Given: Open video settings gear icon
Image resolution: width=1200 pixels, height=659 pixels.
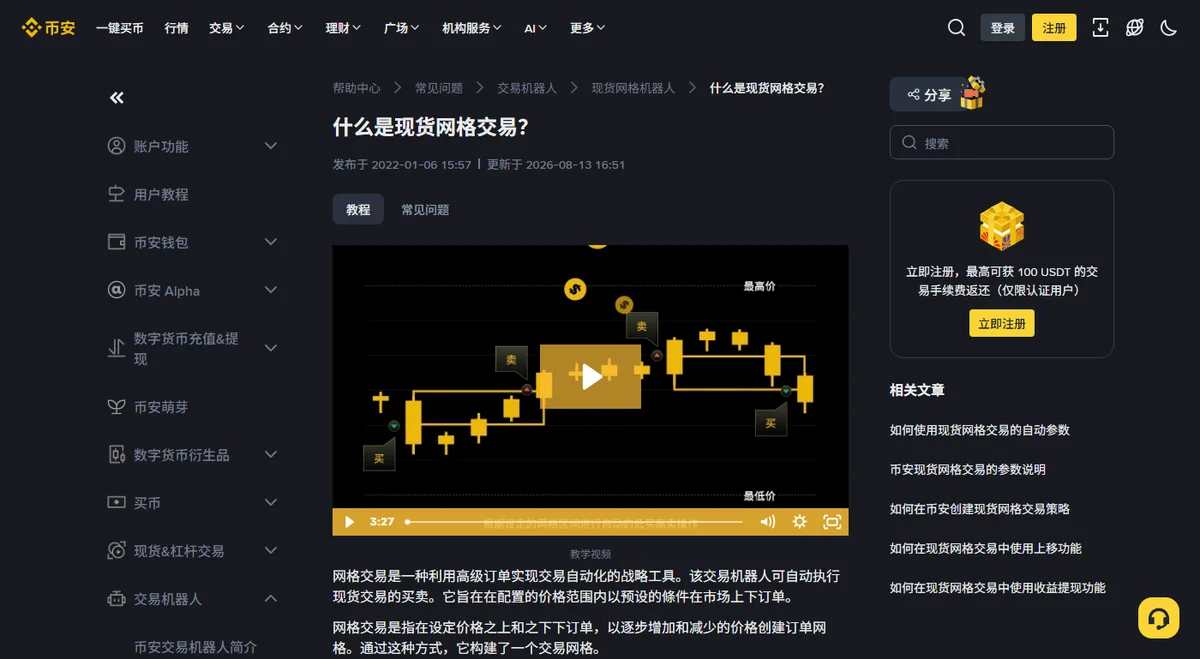Looking at the screenshot, I should [799, 521].
